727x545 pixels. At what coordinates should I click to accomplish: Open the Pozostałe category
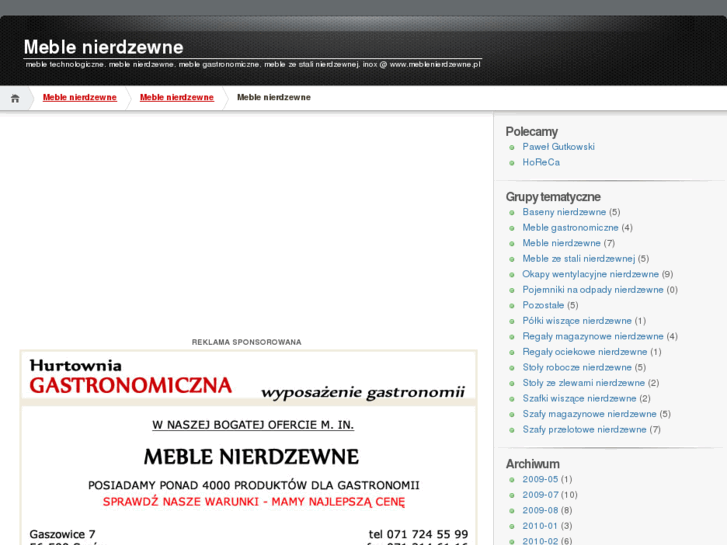pyautogui.click(x=543, y=305)
